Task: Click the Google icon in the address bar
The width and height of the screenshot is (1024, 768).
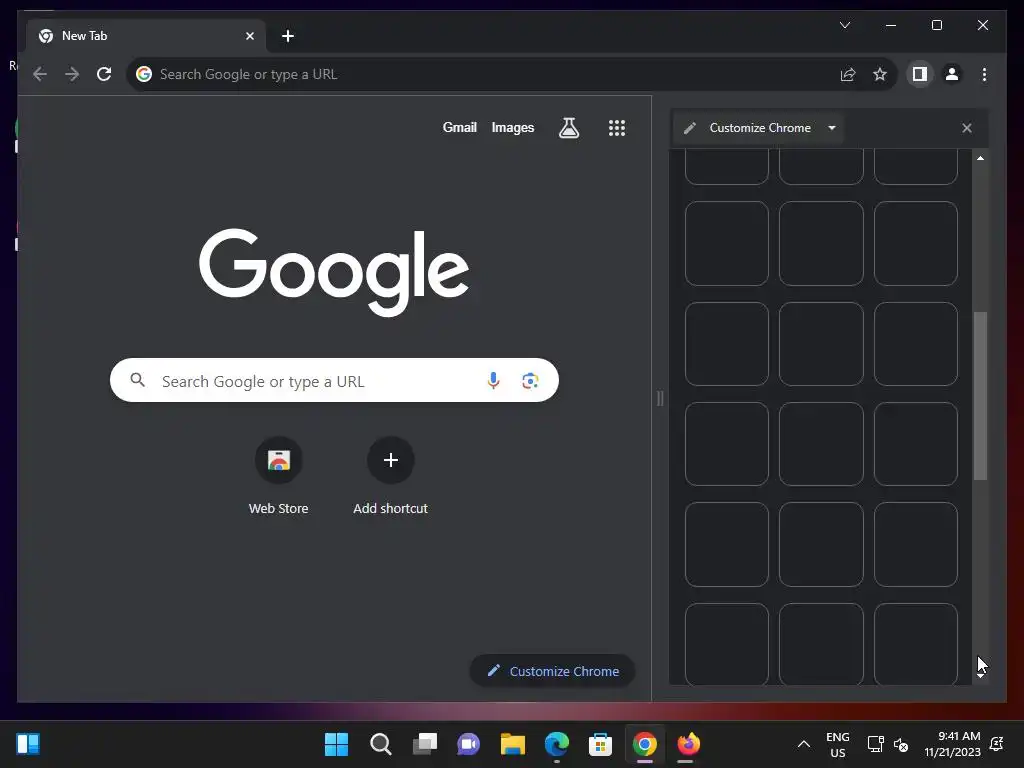Action: pos(144,74)
